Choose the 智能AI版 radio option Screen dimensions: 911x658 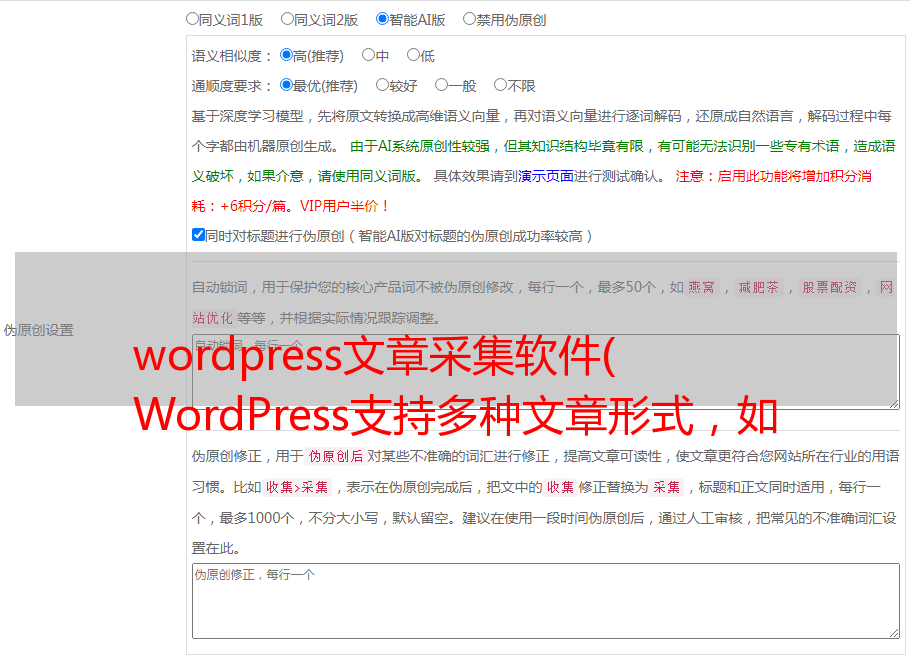tap(382, 19)
